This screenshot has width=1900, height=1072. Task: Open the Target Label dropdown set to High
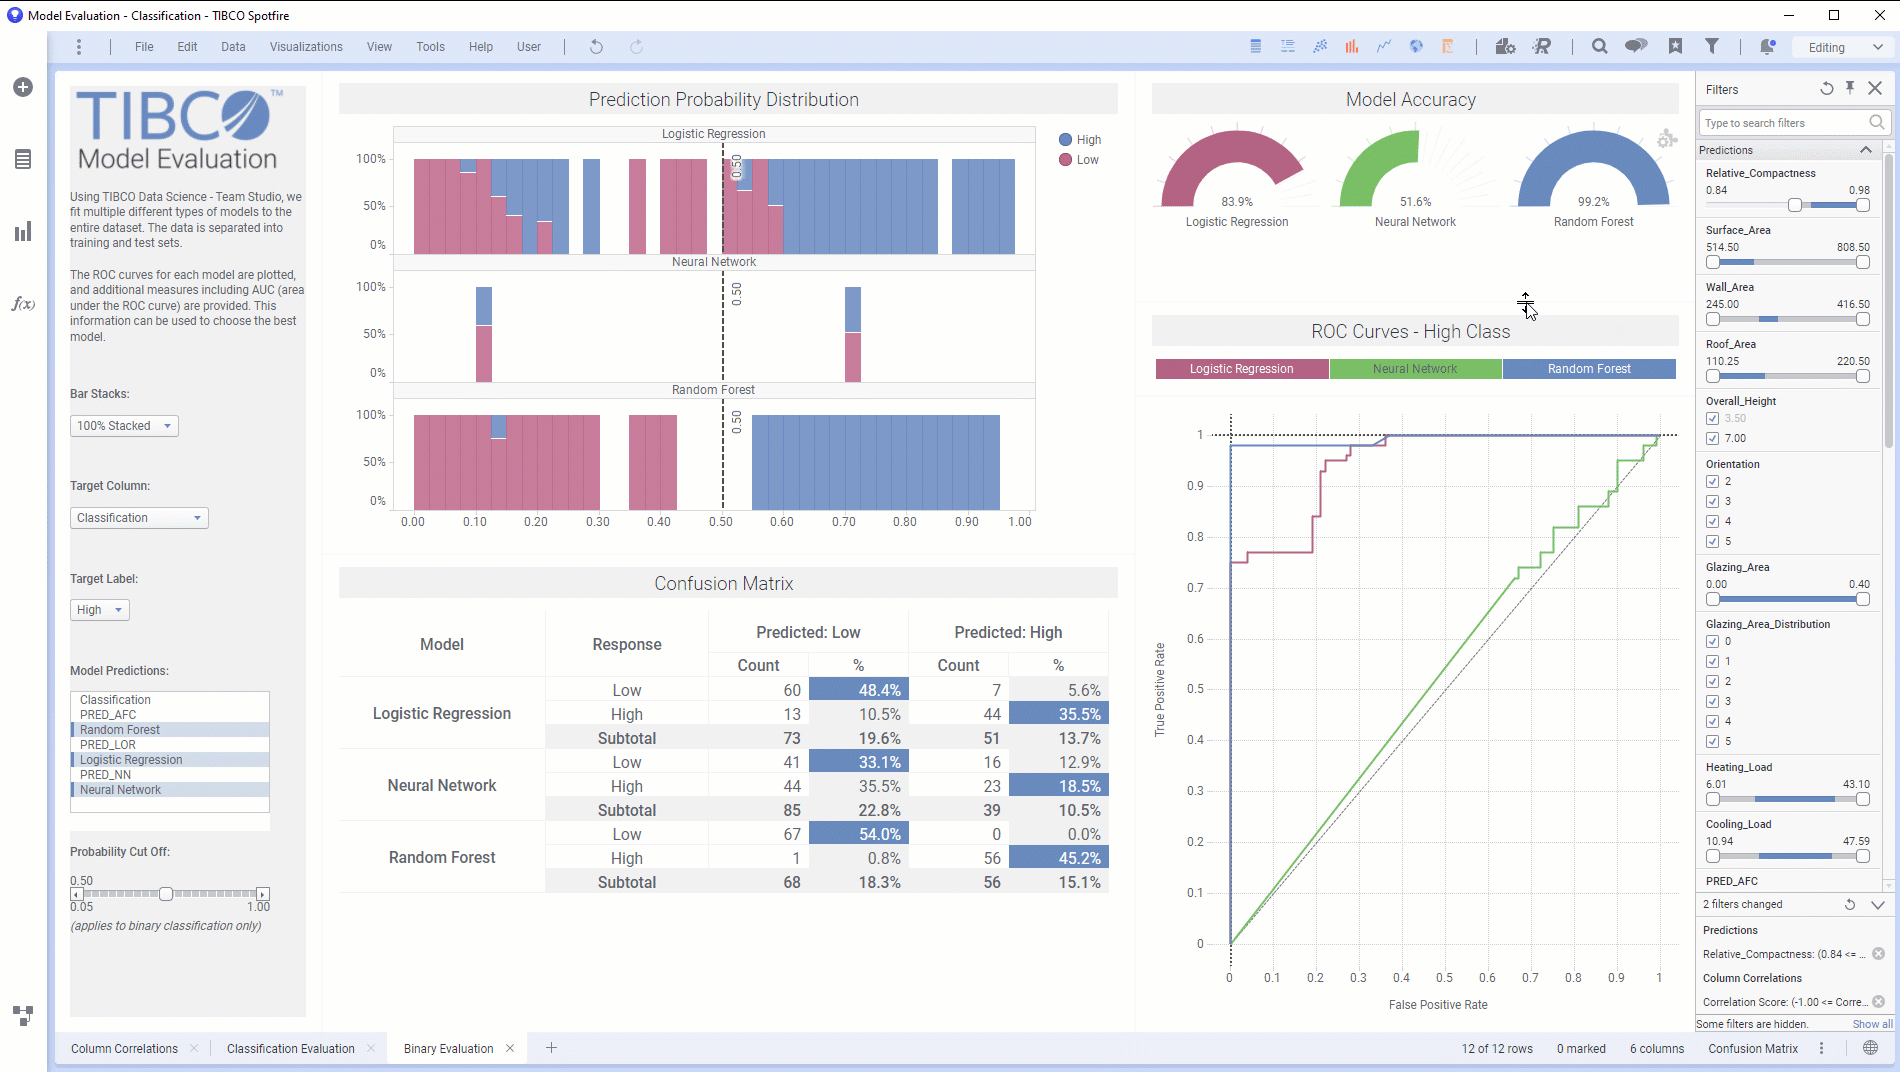(99, 609)
